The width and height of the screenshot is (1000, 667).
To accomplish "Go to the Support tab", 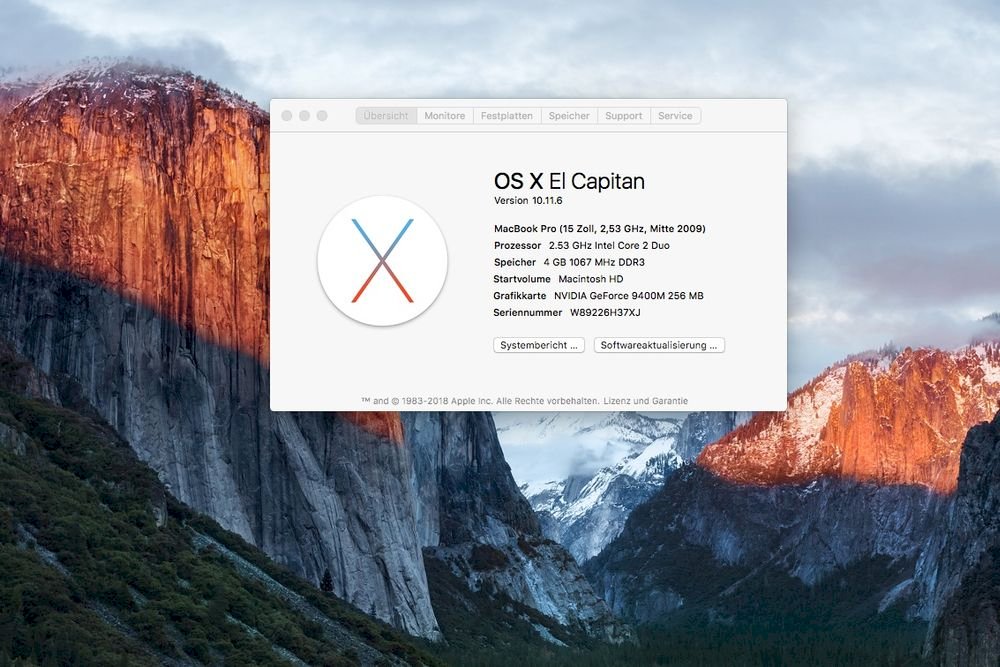I will click(x=624, y=116).
